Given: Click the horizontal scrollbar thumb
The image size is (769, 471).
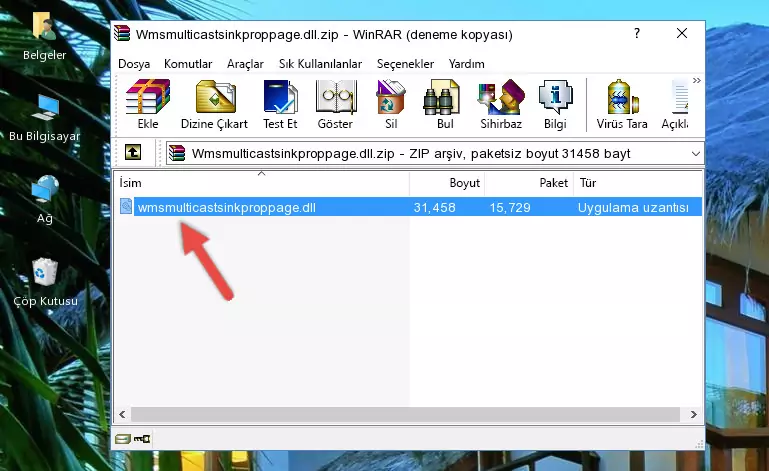Looking at the screenshot, I should click(405, 414).
